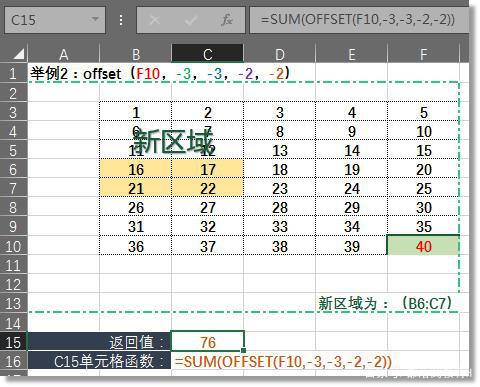The width and height of the screenshot is (480, 387).
Task: Select row 10 header
Action: coord(14,246)
